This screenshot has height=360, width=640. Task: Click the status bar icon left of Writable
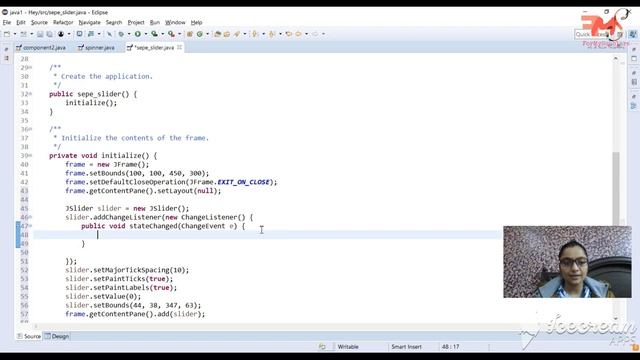[x=322, y=347]
